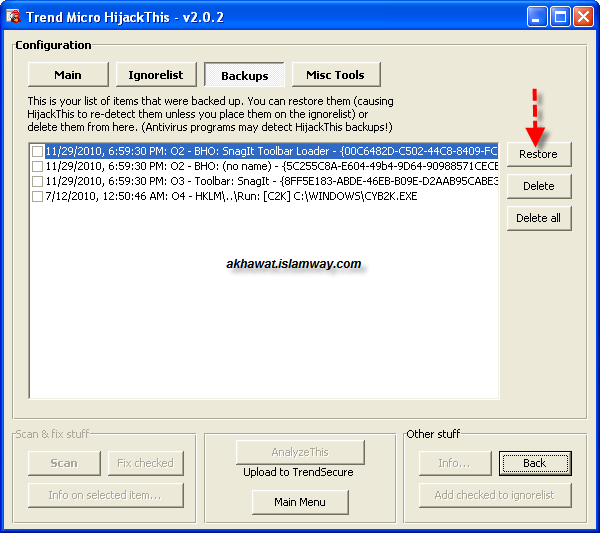This screenshot has height=533, width=600.
Task: Return to the Main Menu
Action: click(x=300, y=502)
